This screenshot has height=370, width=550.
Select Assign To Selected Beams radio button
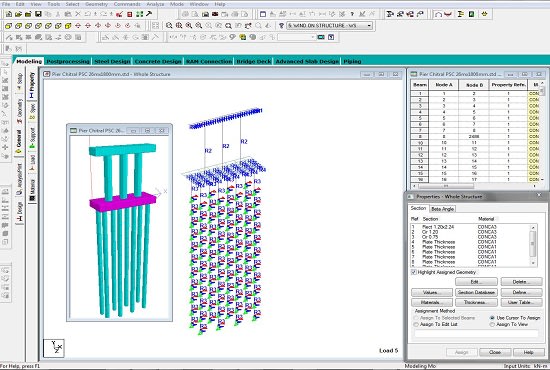[x=416, y=318]
